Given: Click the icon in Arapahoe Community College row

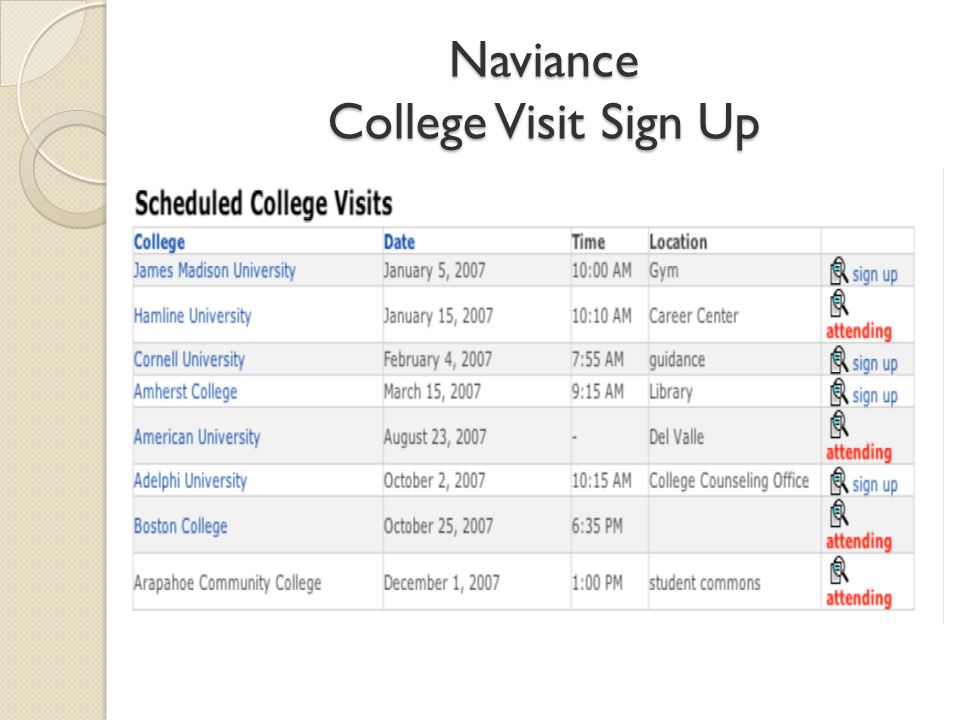Looking at the screenshot, I should (x=839, y=570).
